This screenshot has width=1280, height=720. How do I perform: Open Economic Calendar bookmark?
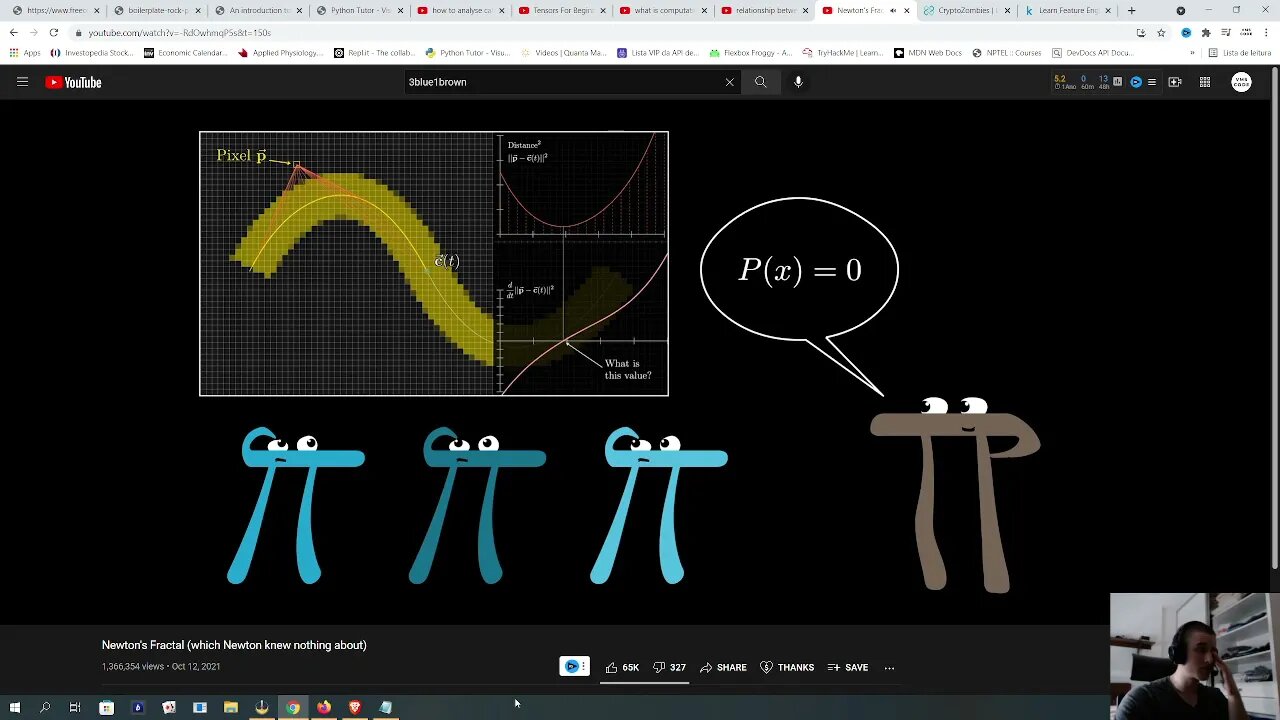click(185, 53)
